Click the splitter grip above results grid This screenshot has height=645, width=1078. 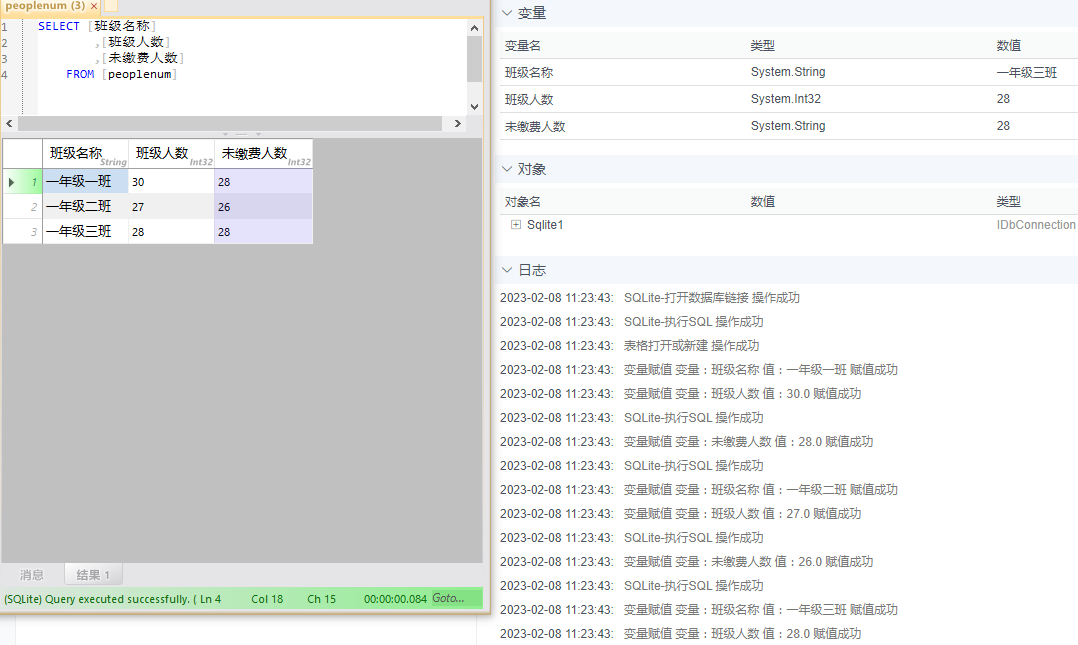point(241,134)
